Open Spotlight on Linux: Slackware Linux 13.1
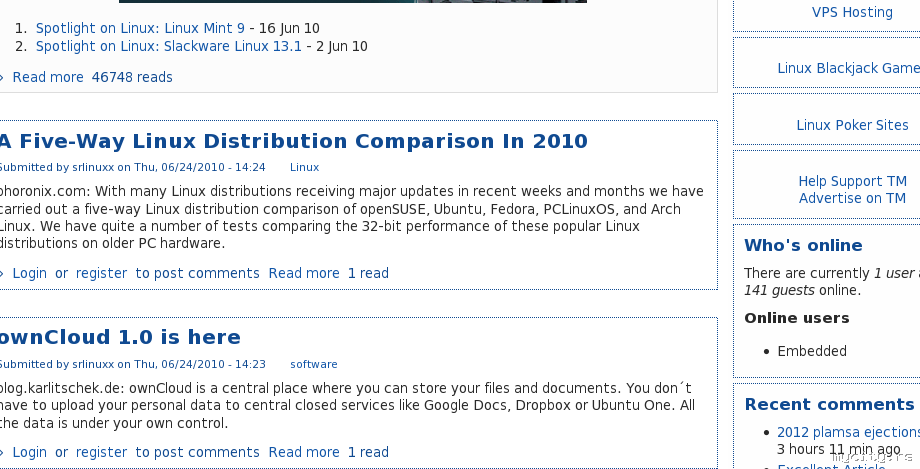The width and height of the screenshot is (920, 469). pos(168,46)
